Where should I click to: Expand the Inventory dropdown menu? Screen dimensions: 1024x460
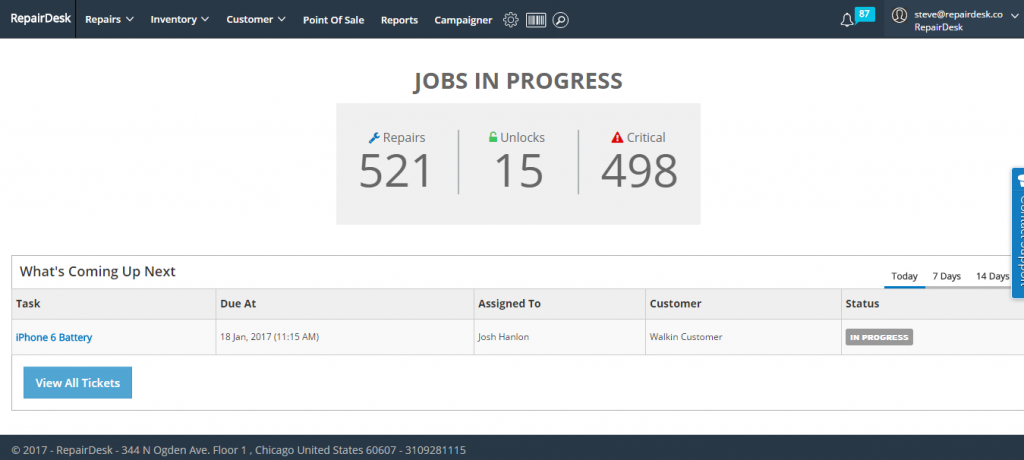tap(180, 20)
